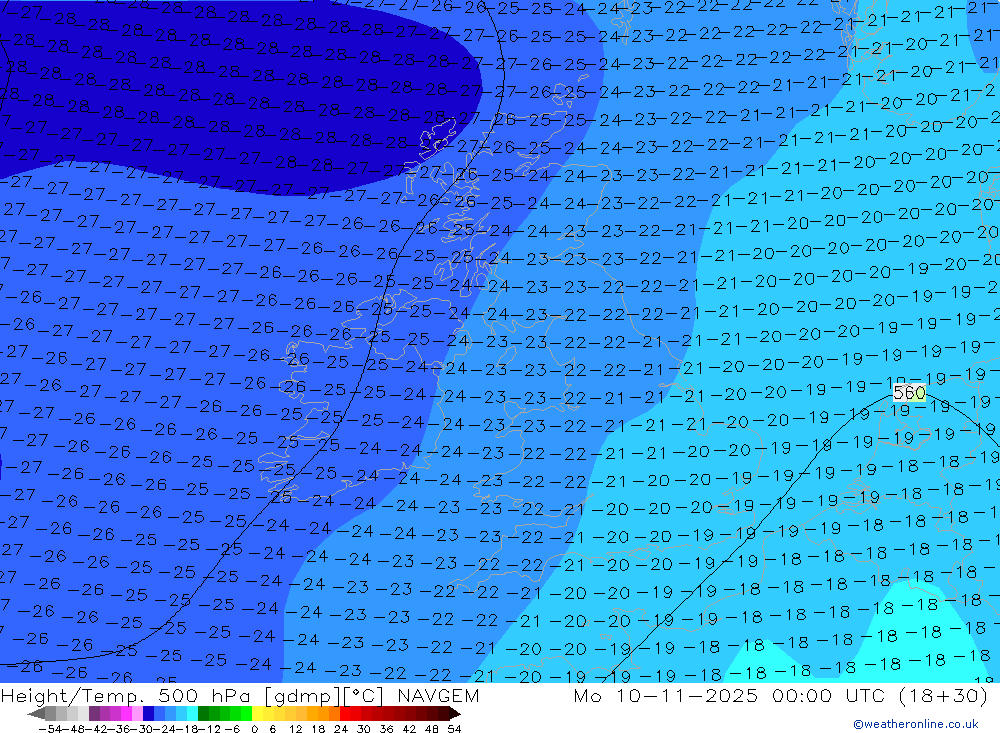Click the -54 label under the legend

pyautogui.click(x=50, y=729)
